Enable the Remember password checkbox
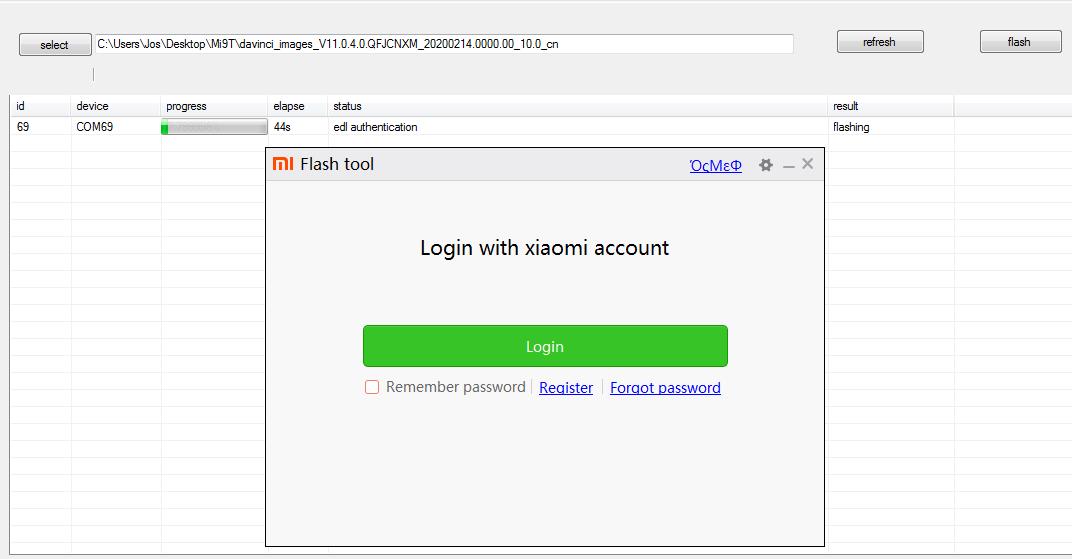 click(x=372, y=387)
